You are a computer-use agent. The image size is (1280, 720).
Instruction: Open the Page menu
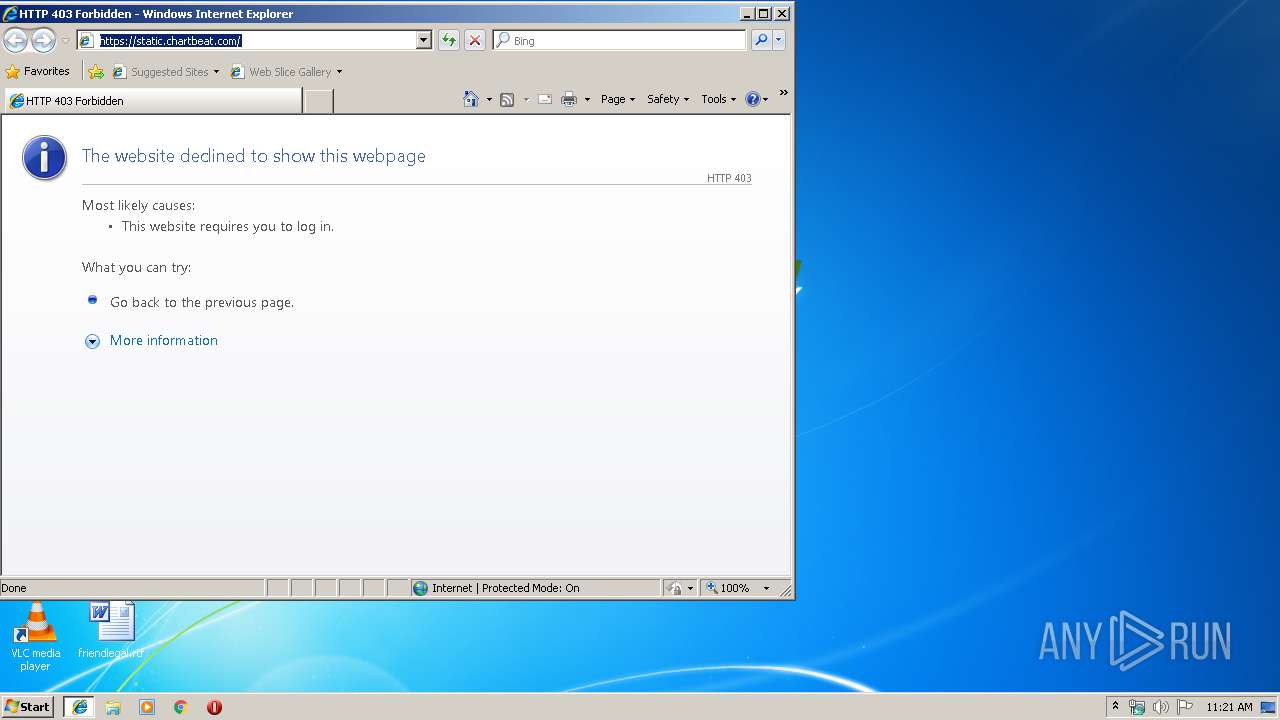tap(618, 99)
